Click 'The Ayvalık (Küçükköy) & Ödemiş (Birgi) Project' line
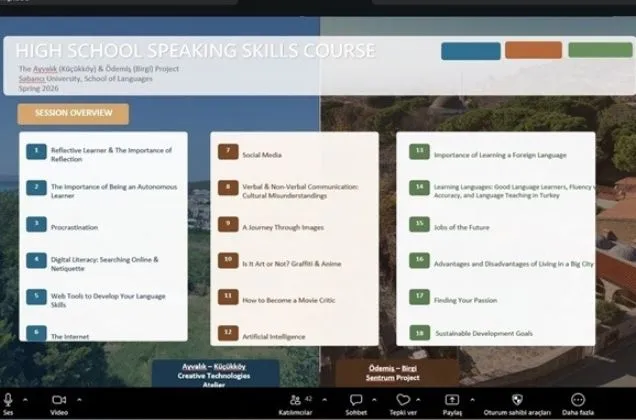Image resolution: width=636 pixels, height=420 pixels. pos(99,69)
